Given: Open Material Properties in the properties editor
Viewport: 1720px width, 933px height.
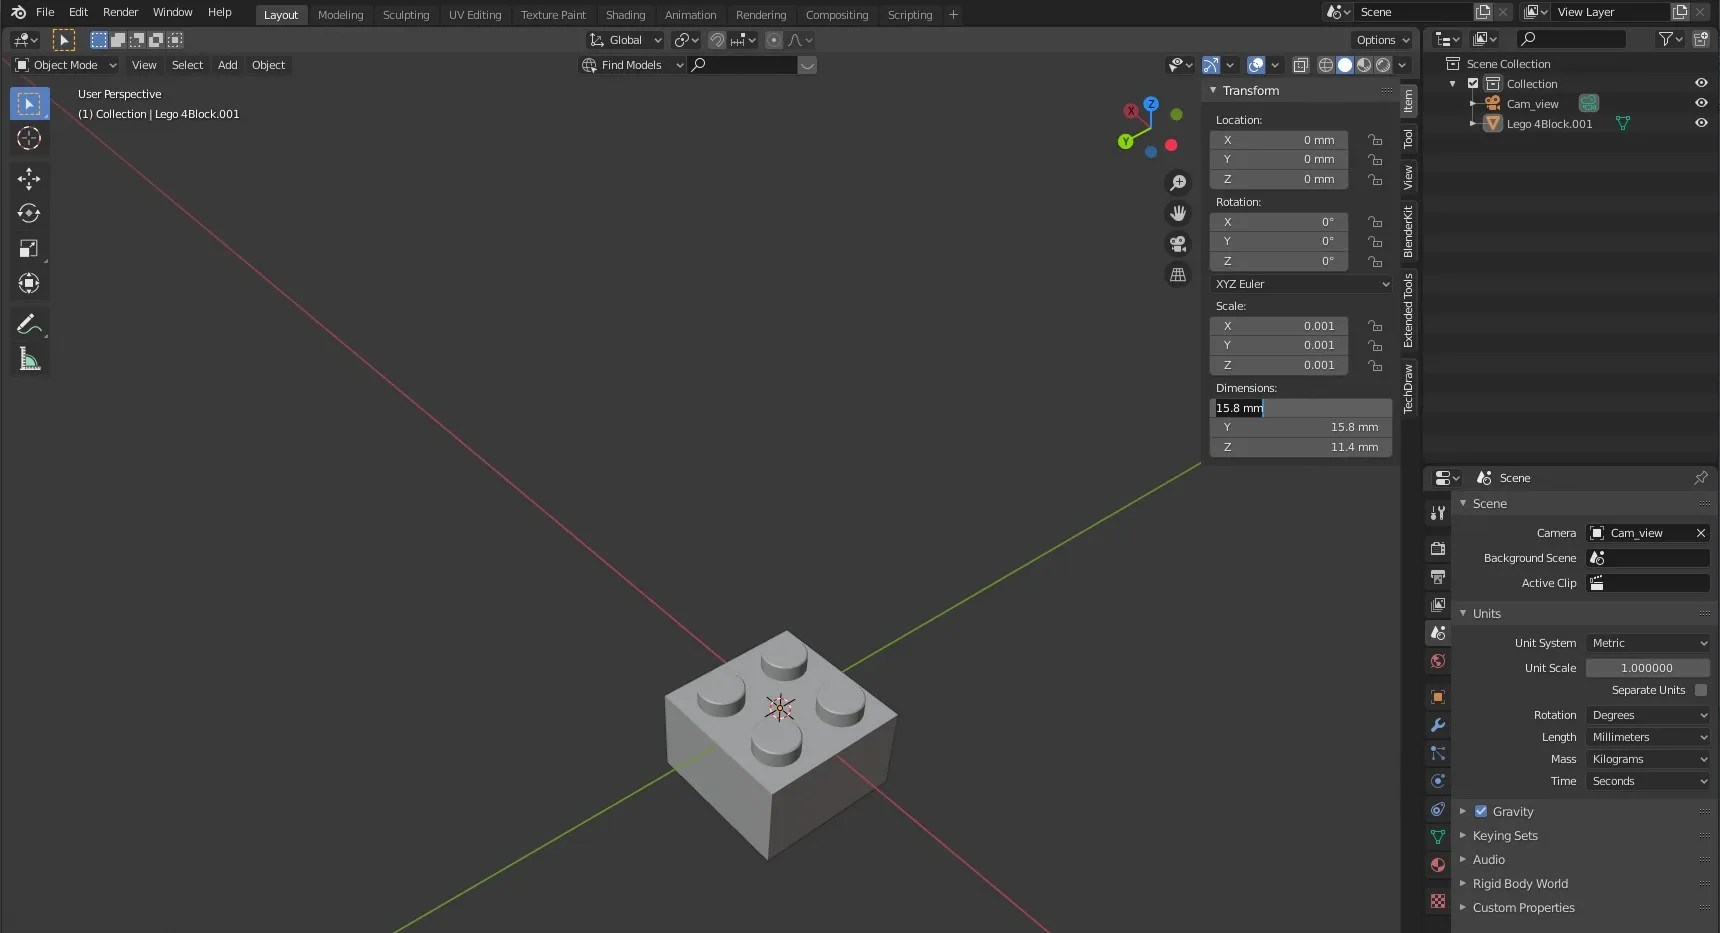Looking at the screenshot, I should [1437, 865].
